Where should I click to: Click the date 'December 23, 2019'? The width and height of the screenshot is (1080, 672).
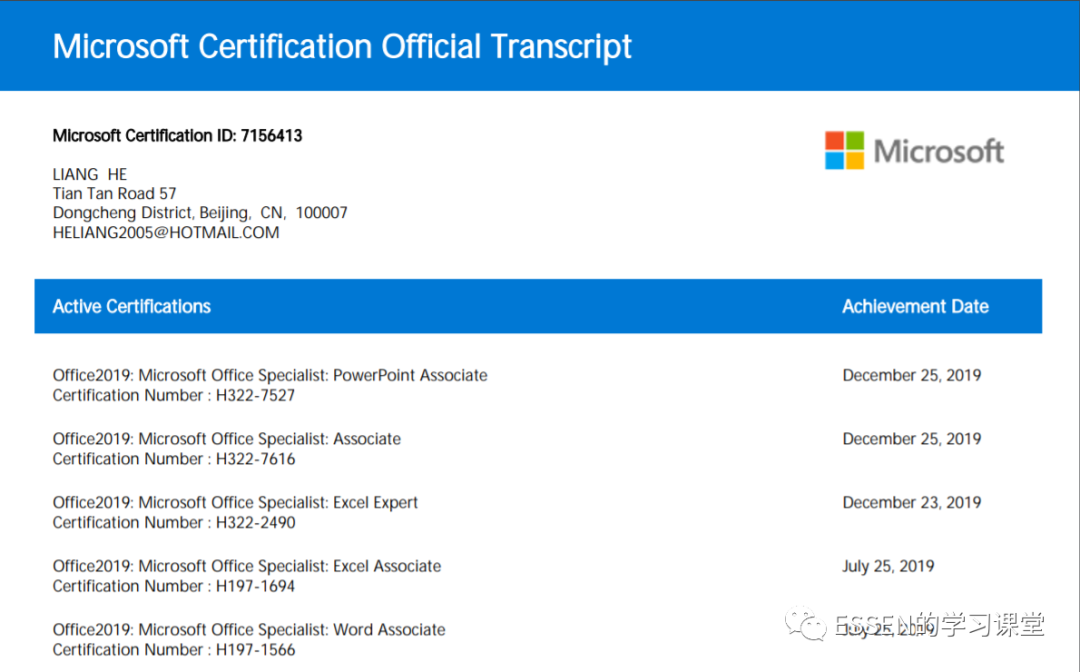click(911, 503)
